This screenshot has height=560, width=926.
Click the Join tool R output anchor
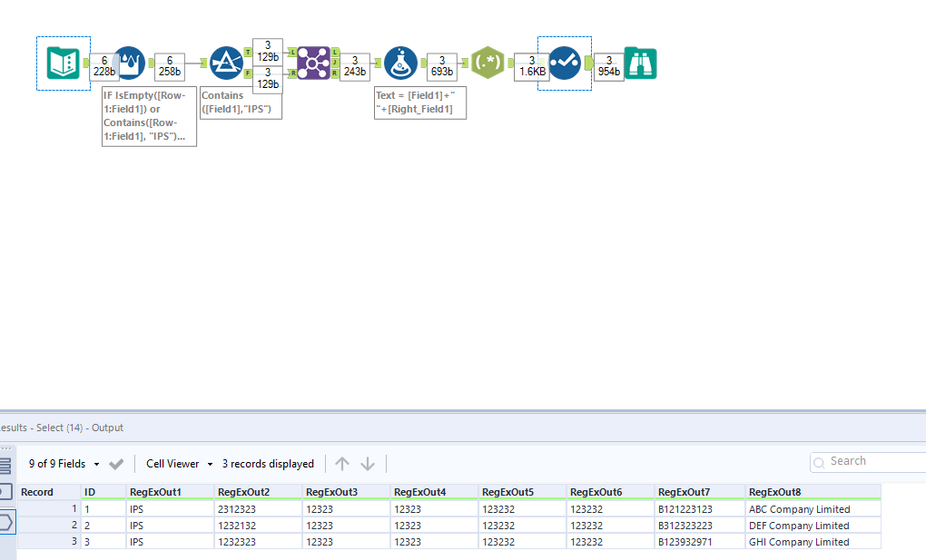coord(335,73)
